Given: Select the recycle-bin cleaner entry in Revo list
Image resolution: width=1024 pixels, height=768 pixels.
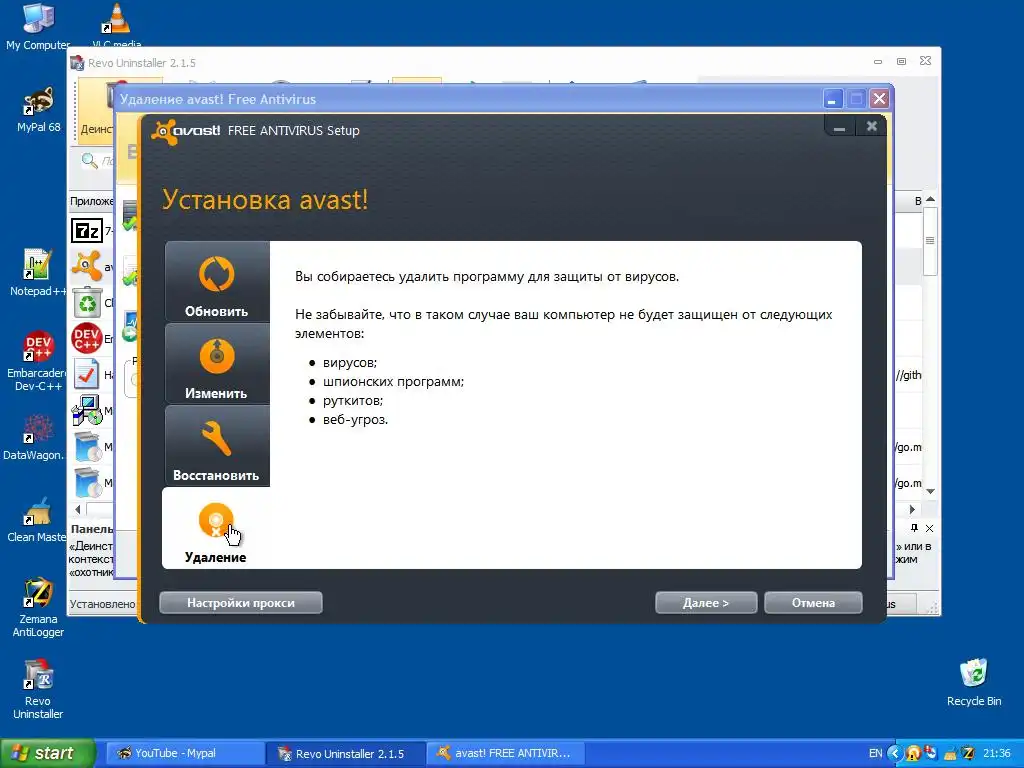Looking at the screenshot, I should click(x=87, y=302).
